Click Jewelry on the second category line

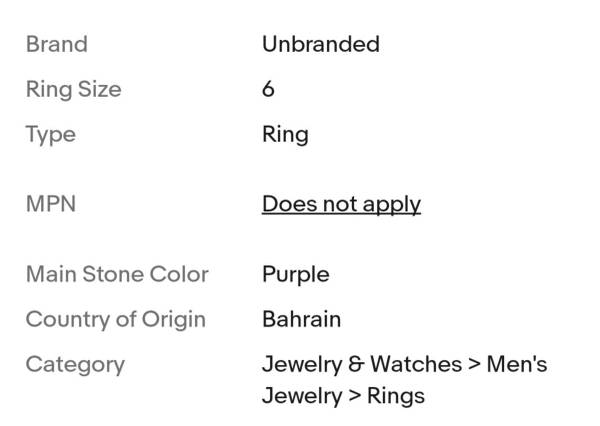[x=300, y=396]
